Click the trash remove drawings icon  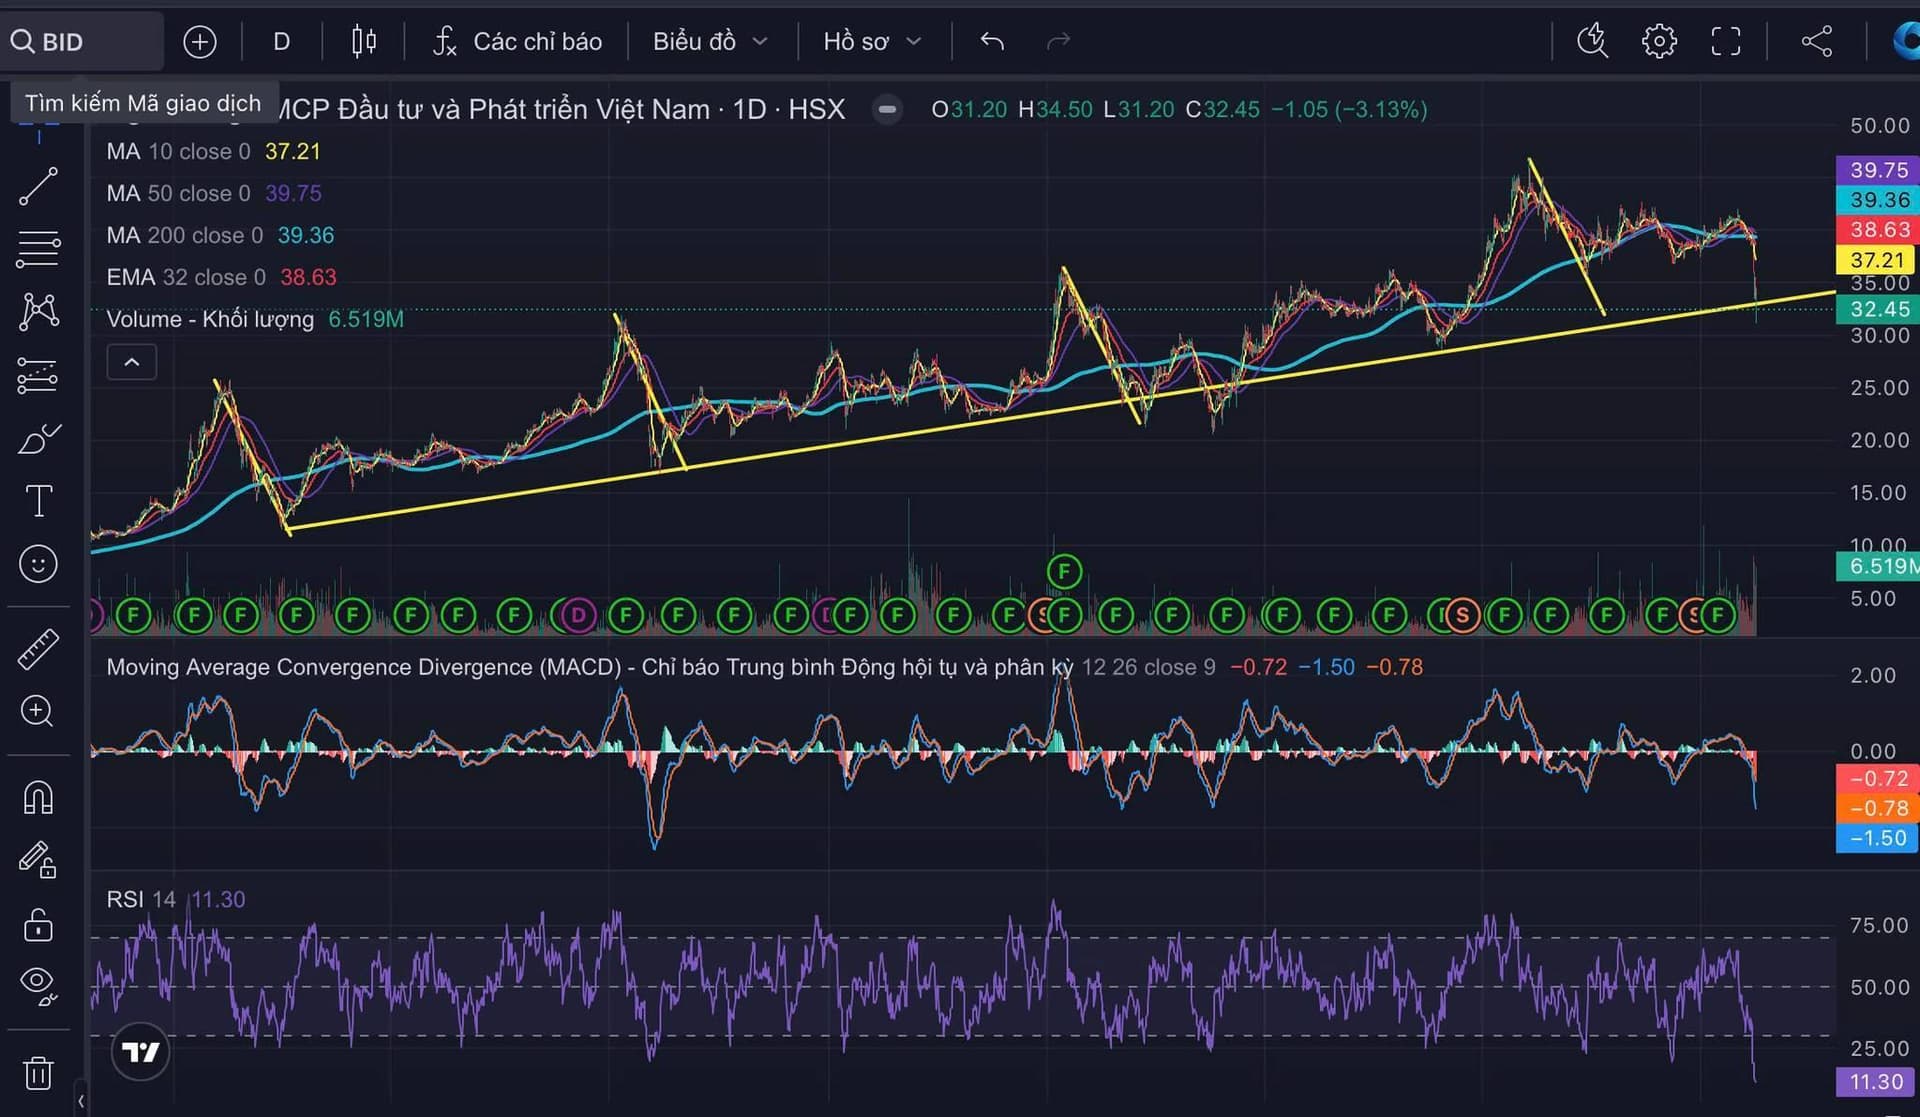click(38, 1073)
